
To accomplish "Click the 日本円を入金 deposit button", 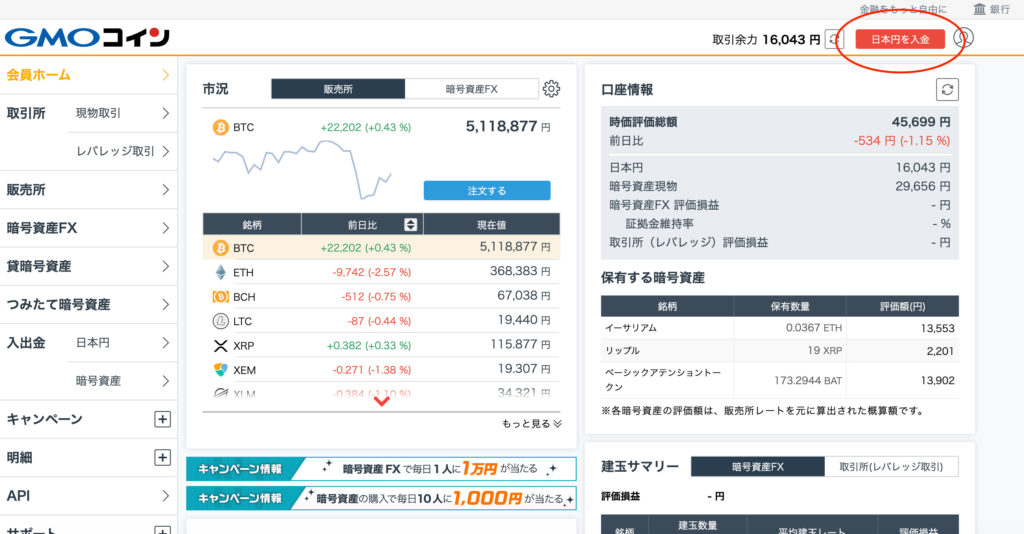I will coord(900,39).
